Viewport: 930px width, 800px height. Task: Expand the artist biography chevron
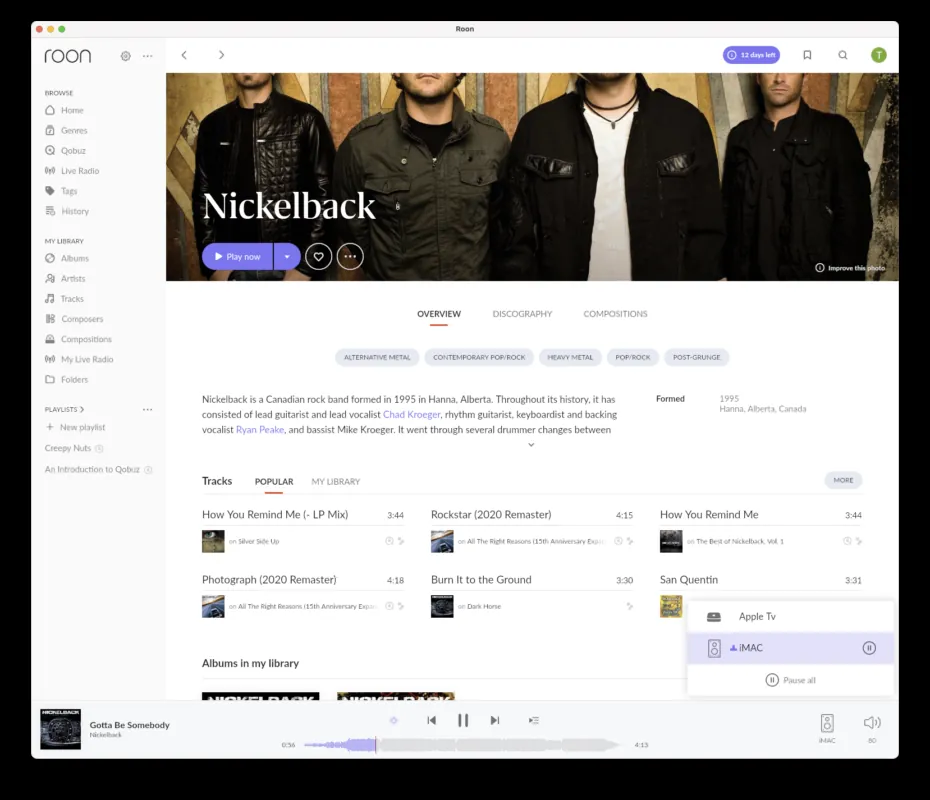click(x=531, y=445)
